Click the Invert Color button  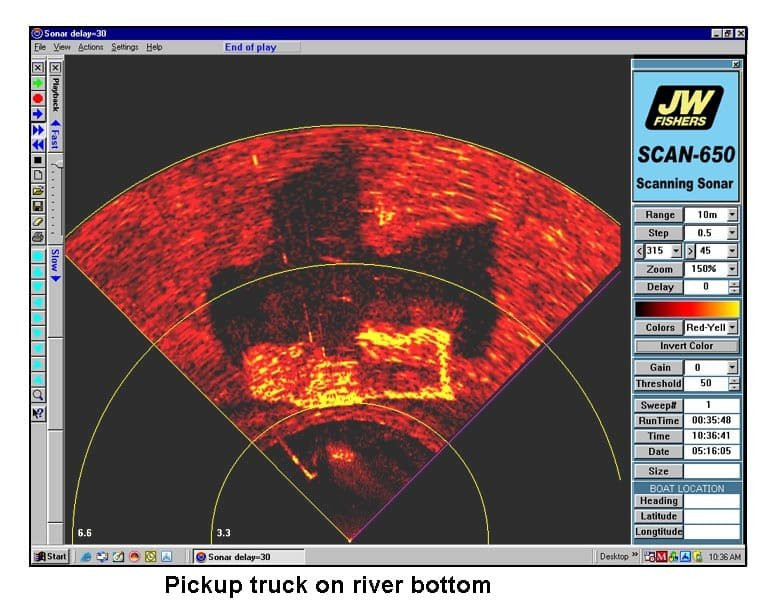[x=686, y=346]
